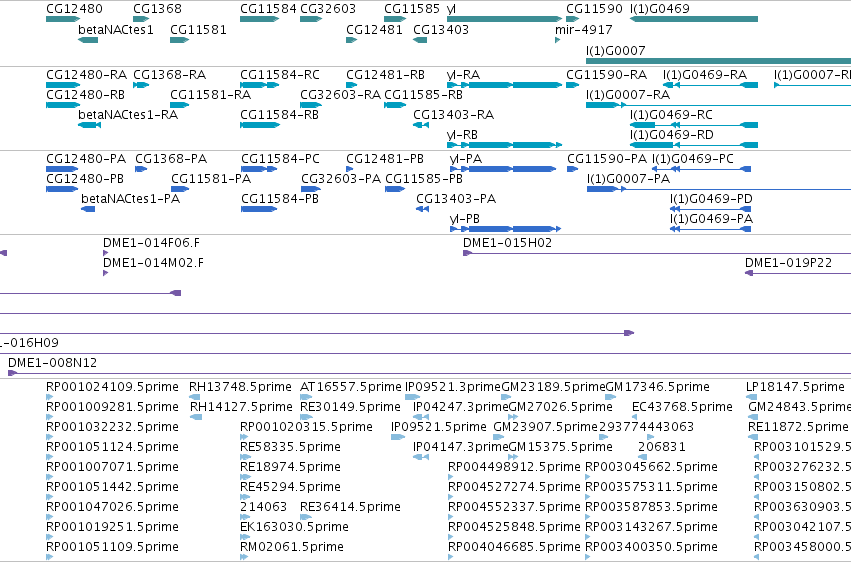Click transcript CG11584-RC
The image size is (851, 562).
pos(259,85)
